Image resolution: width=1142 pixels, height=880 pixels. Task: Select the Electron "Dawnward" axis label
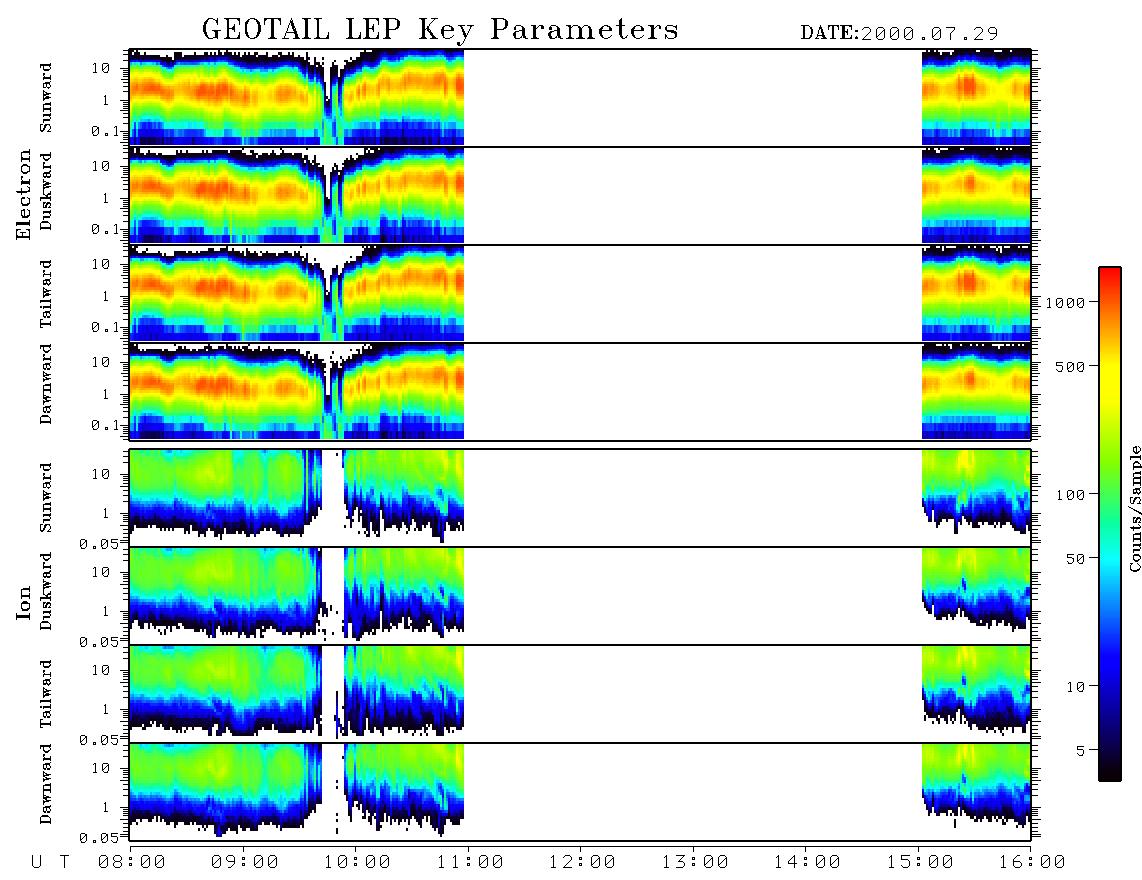point(46,384)
